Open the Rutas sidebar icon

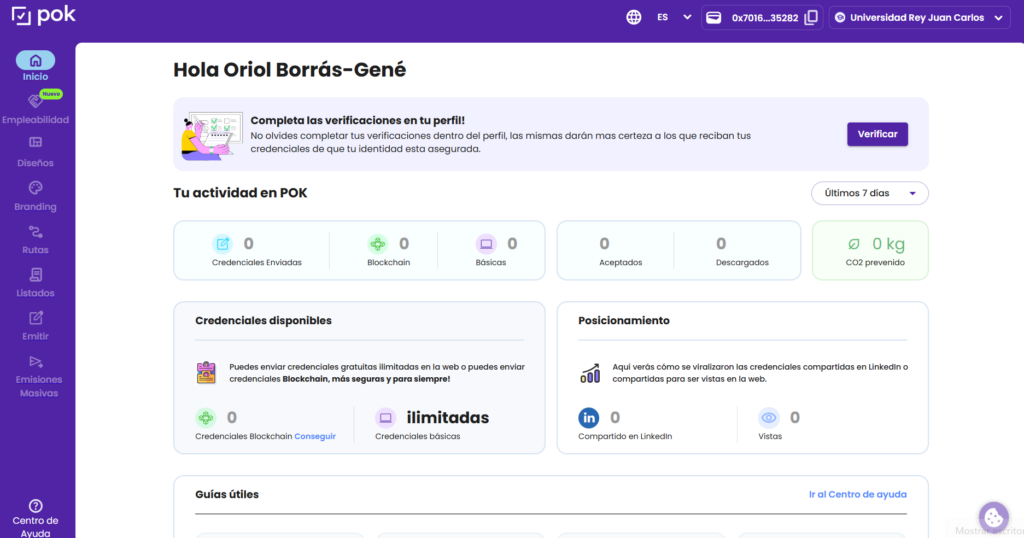(35, 232)
